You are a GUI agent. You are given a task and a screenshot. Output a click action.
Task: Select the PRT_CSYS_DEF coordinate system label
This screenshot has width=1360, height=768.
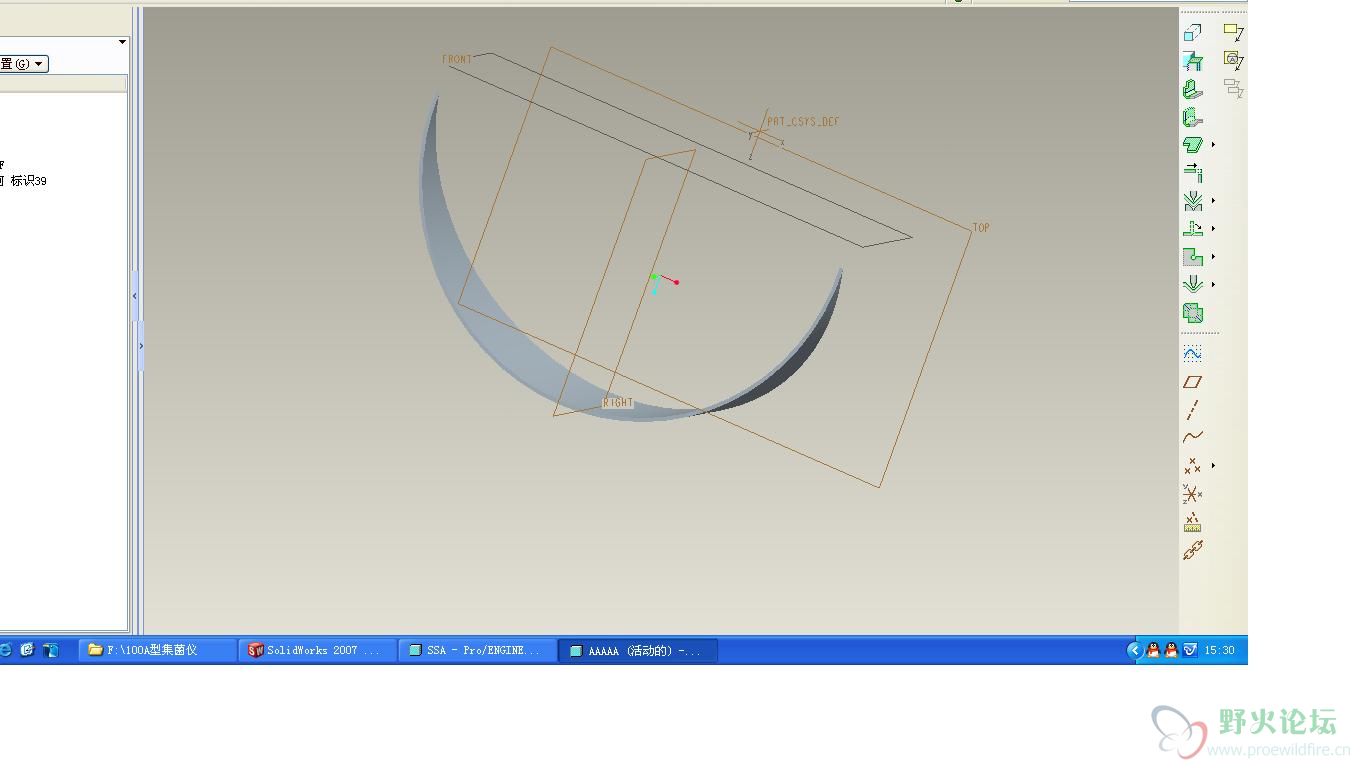(x=803, y=122)
